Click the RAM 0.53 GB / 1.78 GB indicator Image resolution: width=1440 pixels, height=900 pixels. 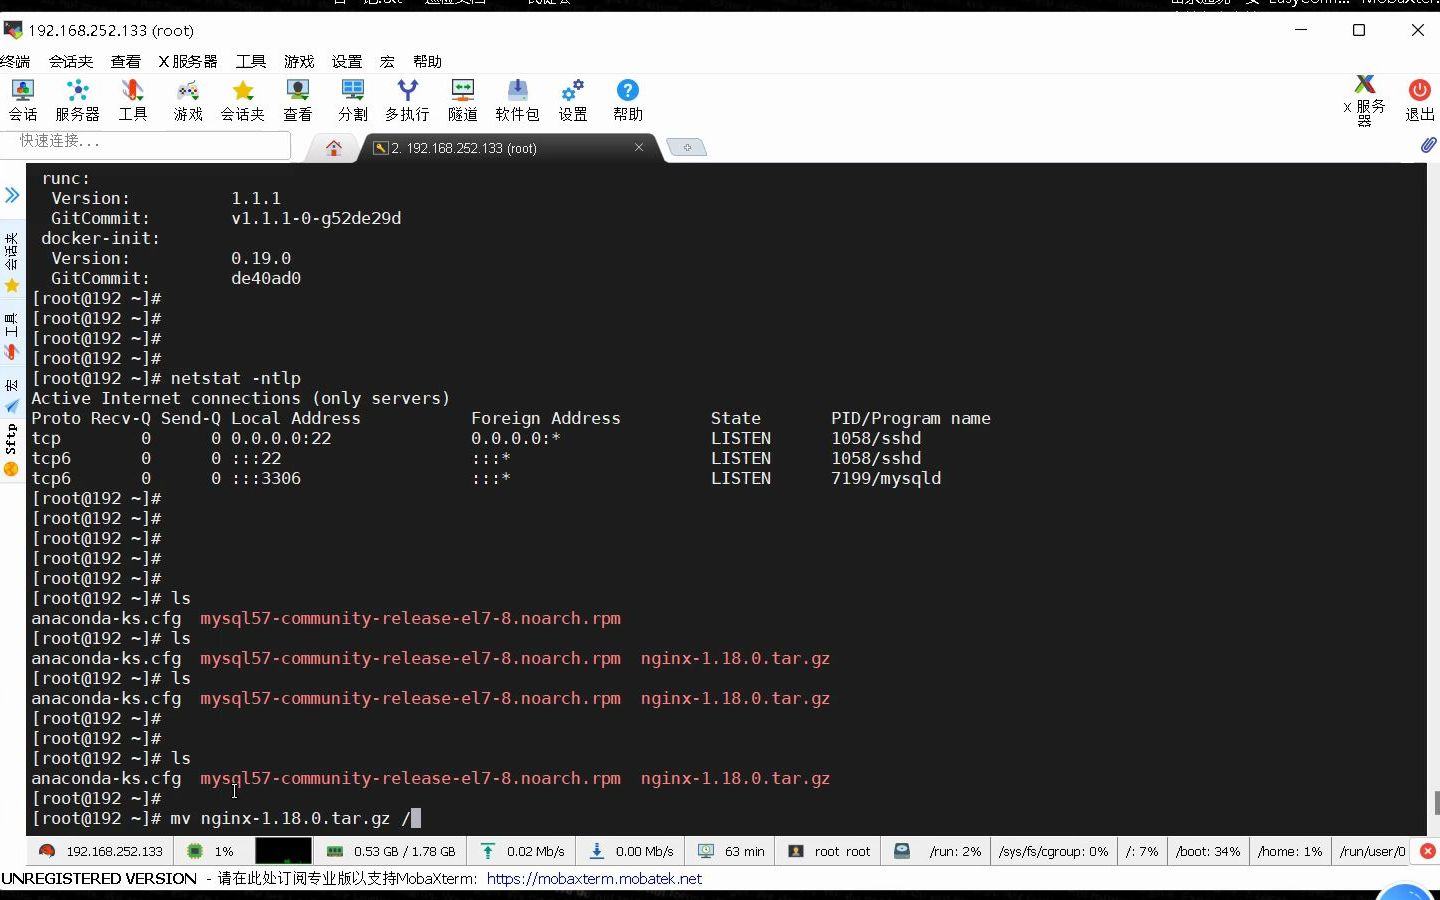coord(391,851)
